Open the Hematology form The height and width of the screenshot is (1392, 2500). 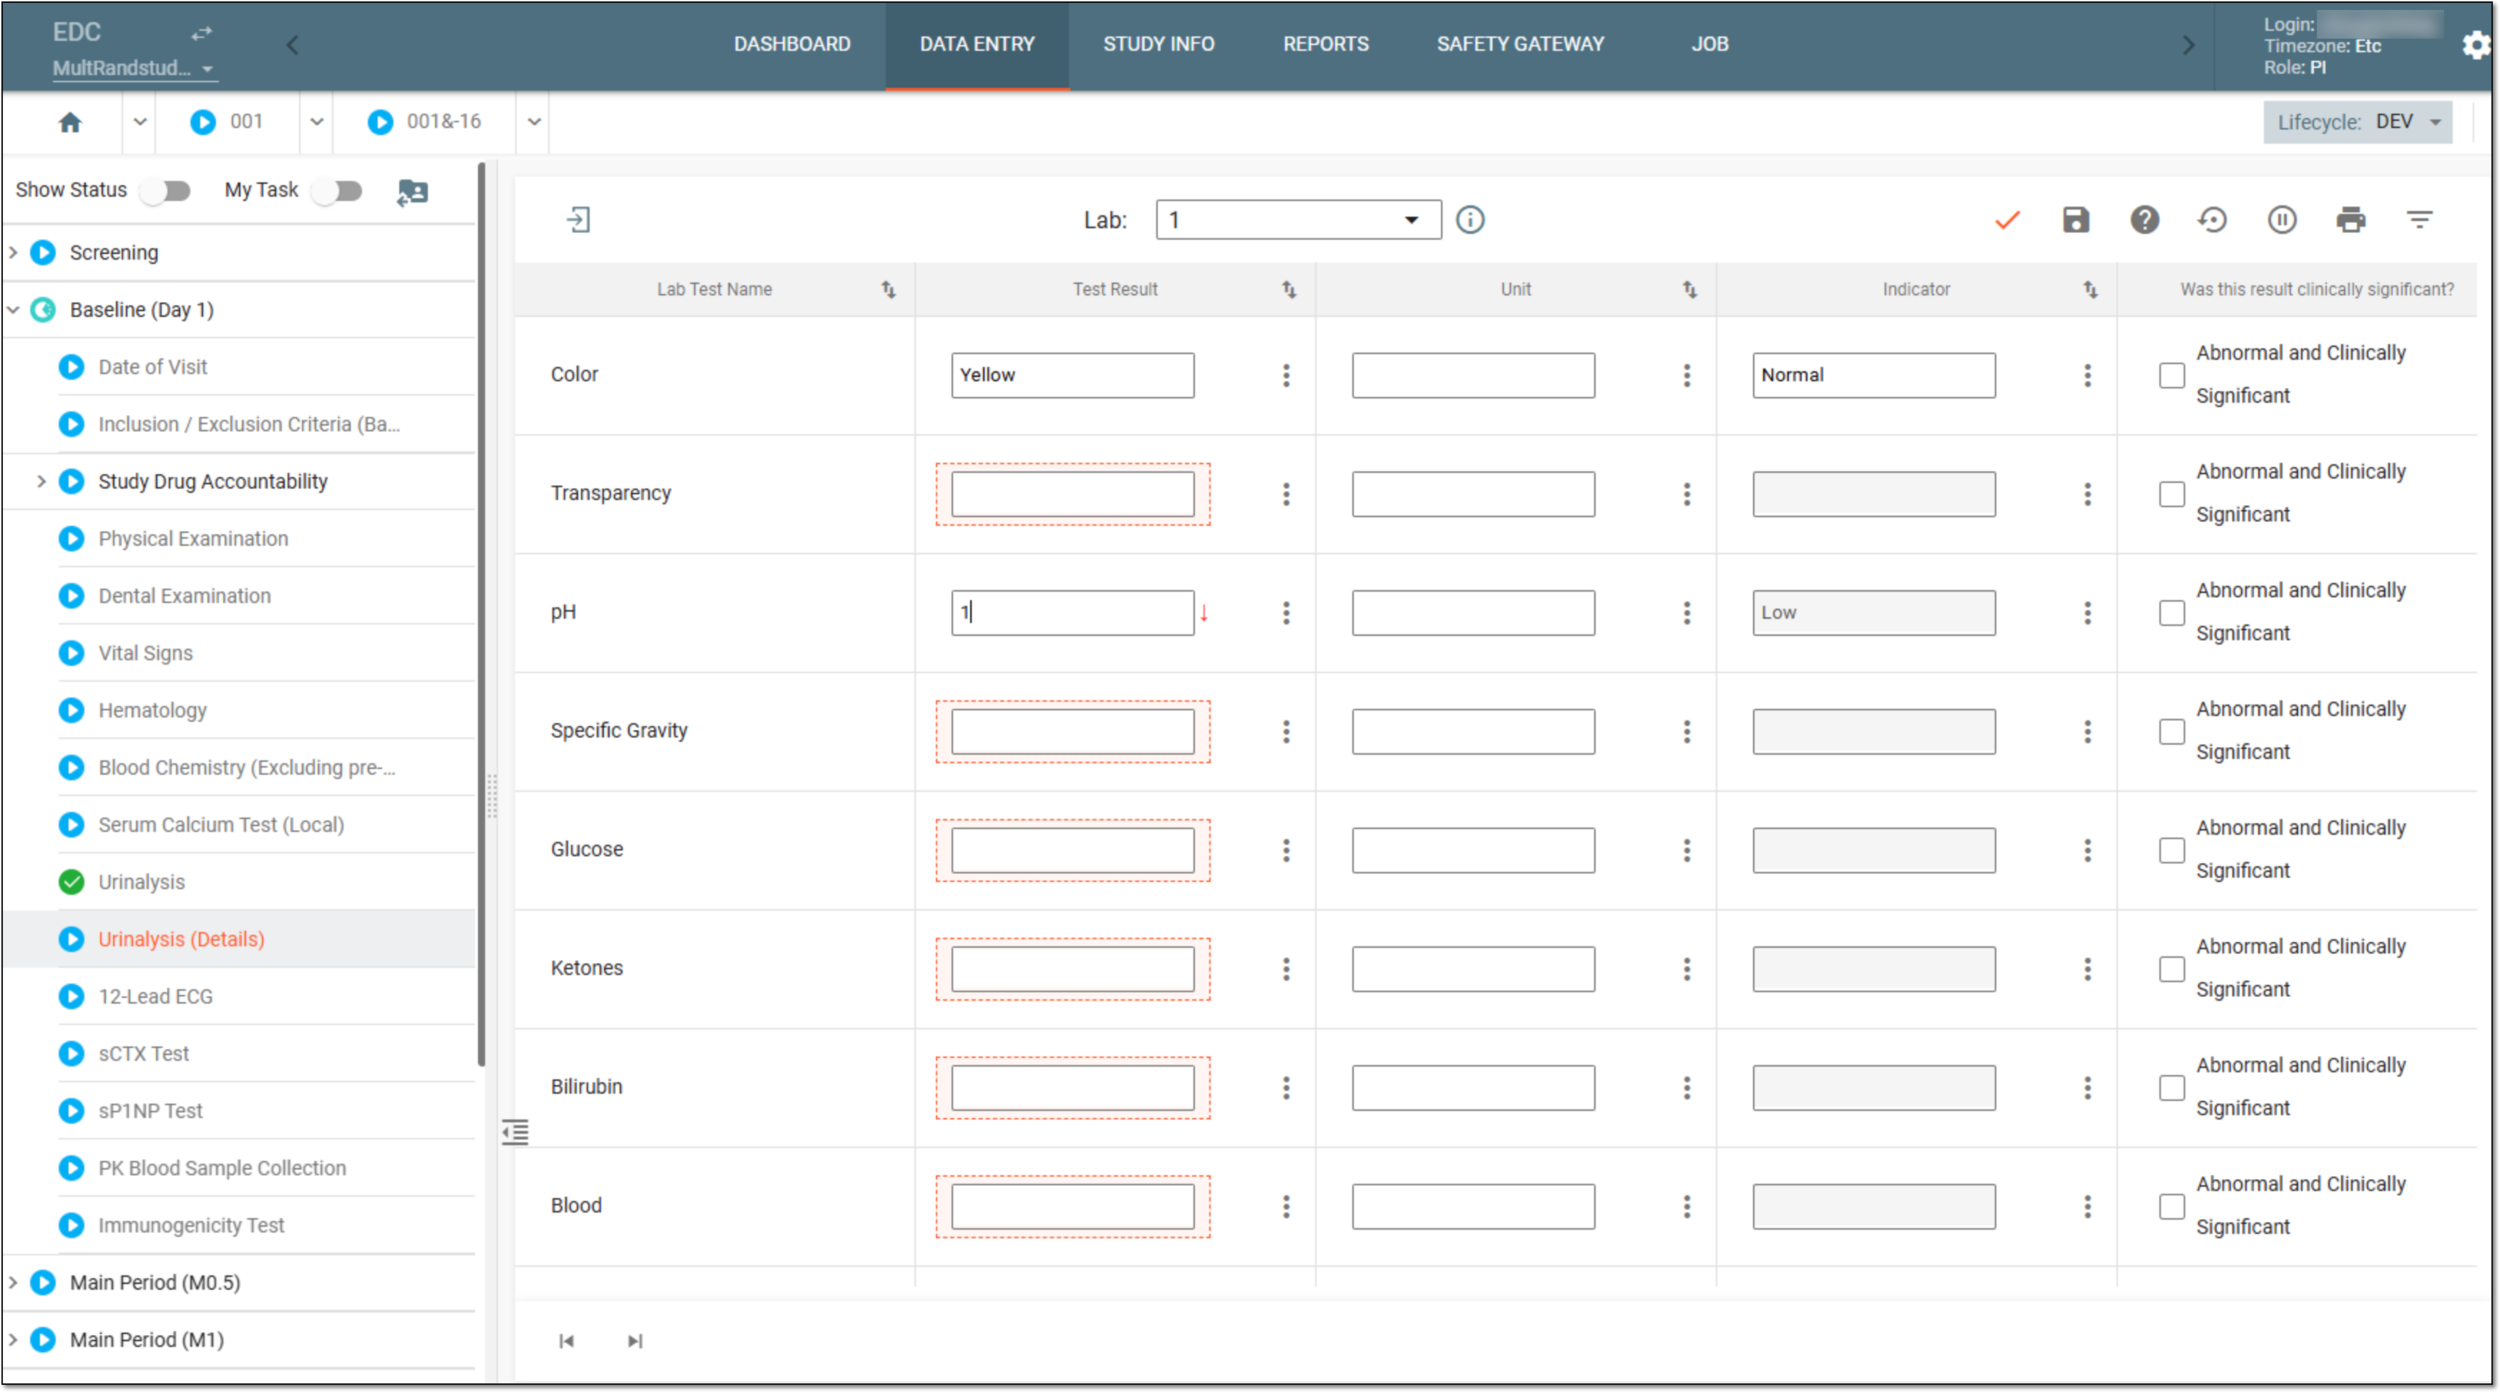(x=152, y=711)
